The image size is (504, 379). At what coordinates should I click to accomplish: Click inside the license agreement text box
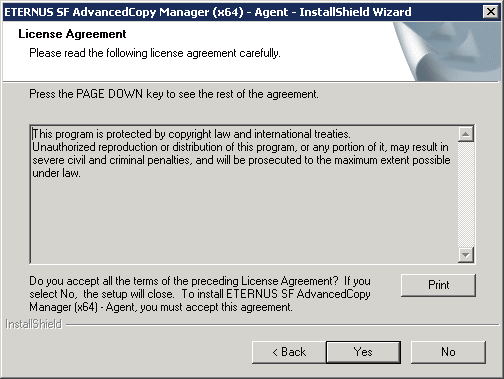pyautogui.click(x=244, y=194)
